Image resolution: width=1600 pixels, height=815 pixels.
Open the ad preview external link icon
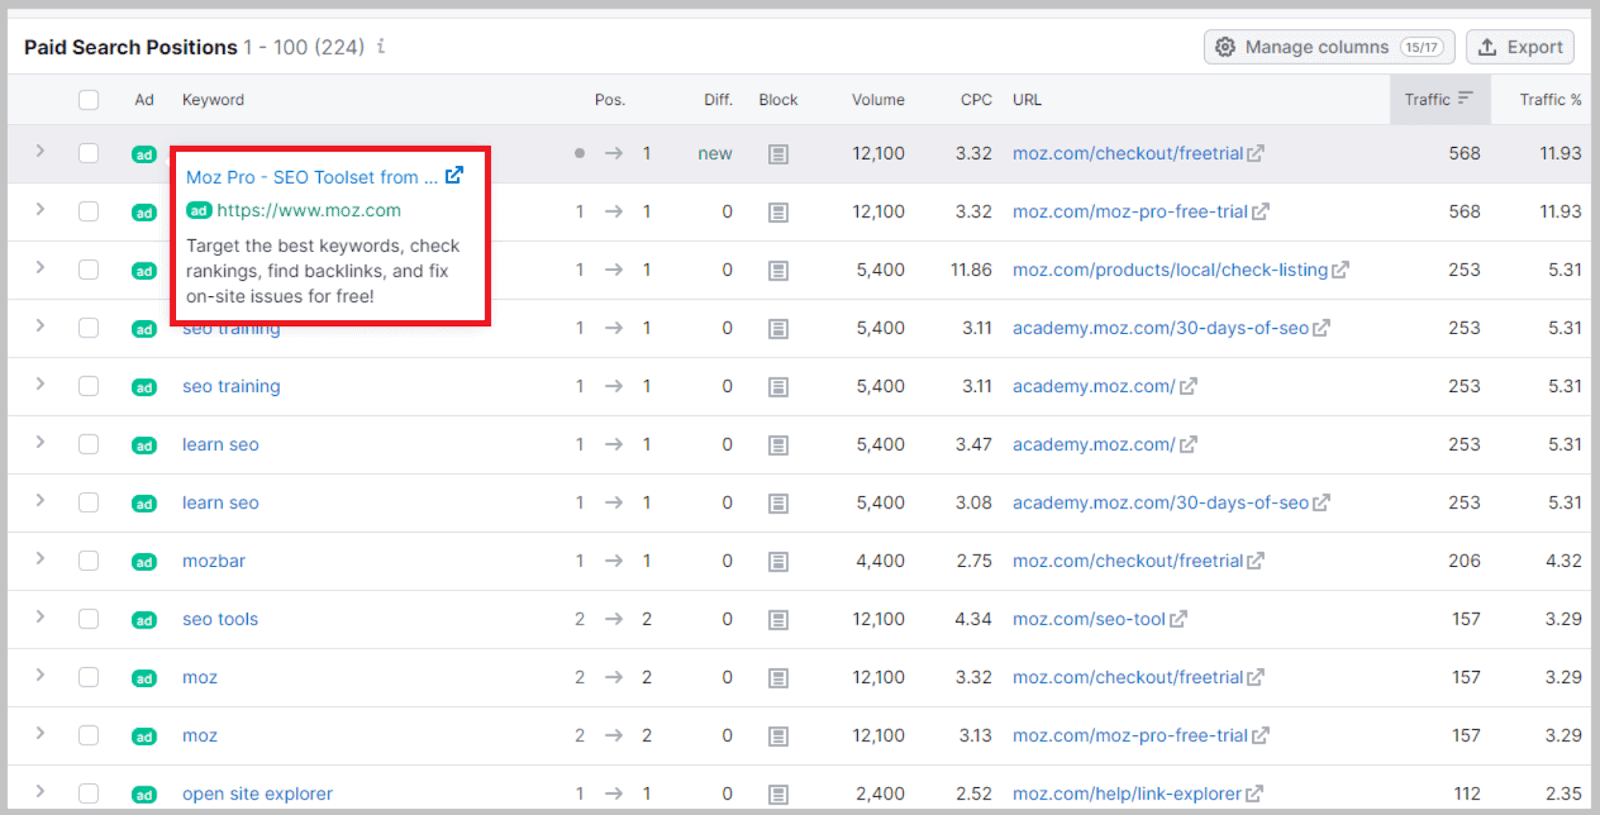point(454,175)
